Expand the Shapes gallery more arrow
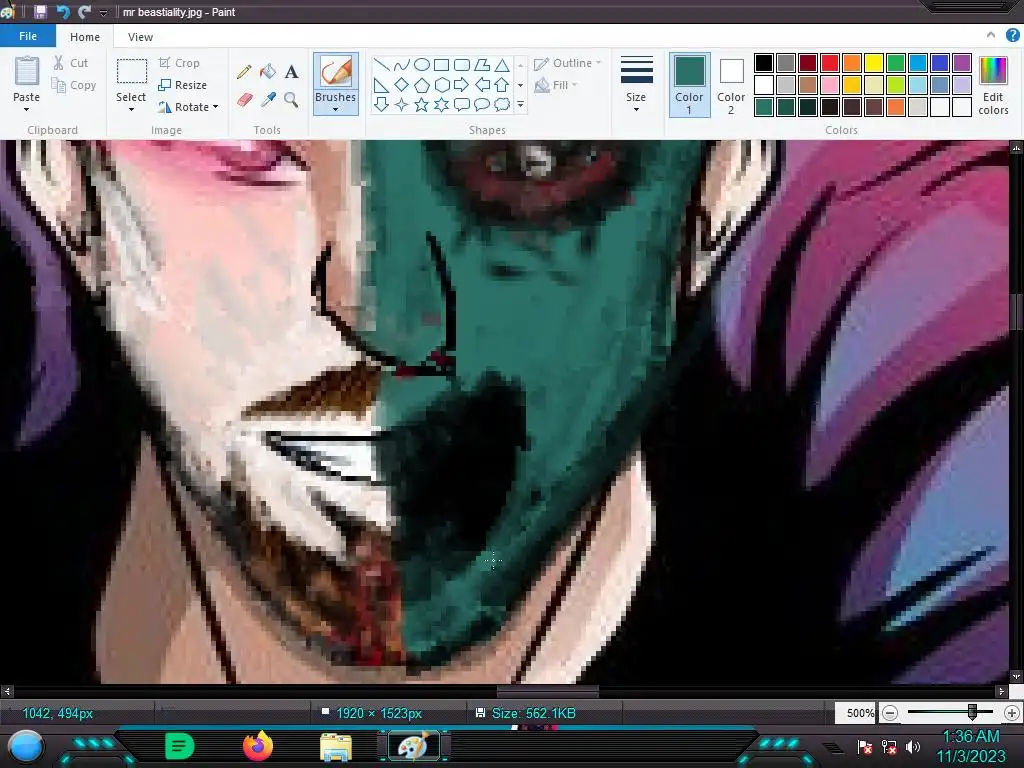 click(520, 104)
